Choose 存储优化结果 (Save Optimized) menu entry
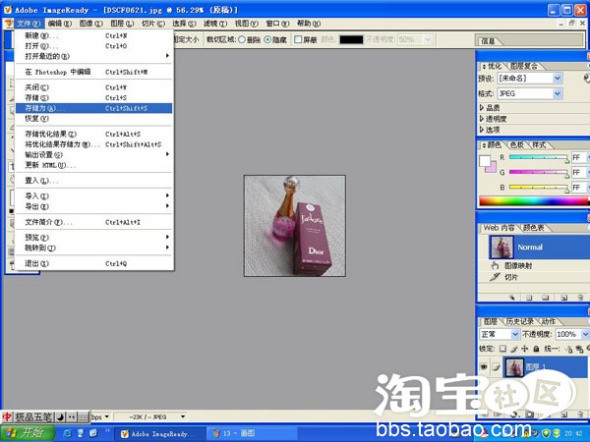This screenshot has width=590, height=442. point(94,134)
